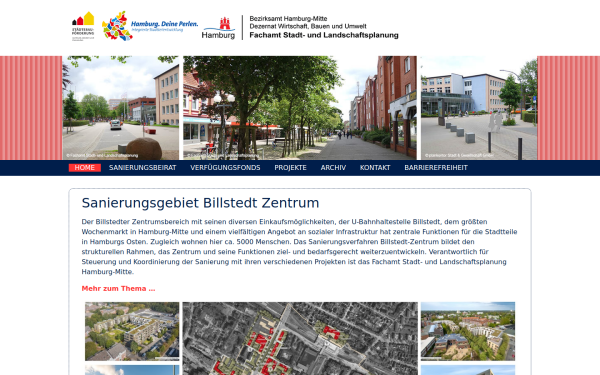600x375 pixels.
Task: Navigate to BARRIEREFREIHEIT
Action: coord(436,168)
